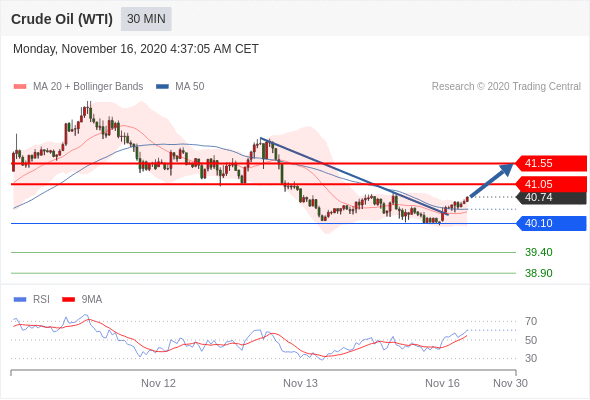
Task: Click the Nov 16 date axis label
Action: pos(442,383)
